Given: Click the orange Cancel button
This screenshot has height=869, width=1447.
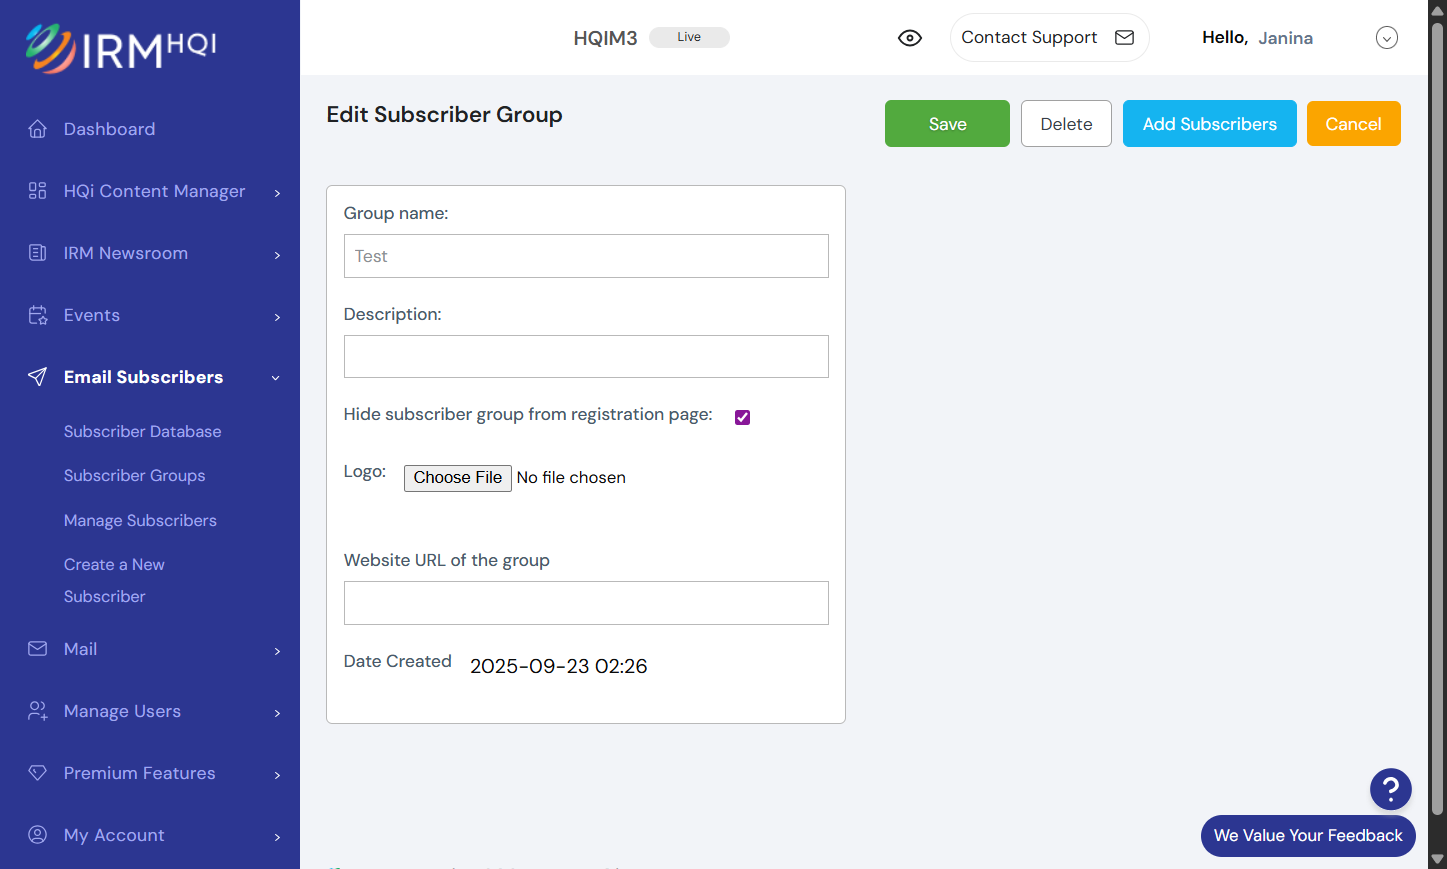Looking at the screenshot, I should click(x=1353, y=124).
